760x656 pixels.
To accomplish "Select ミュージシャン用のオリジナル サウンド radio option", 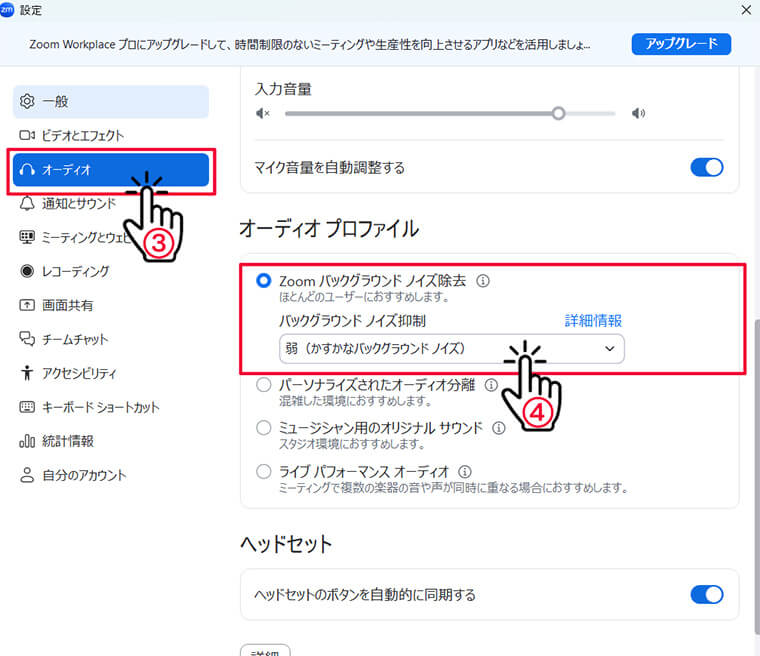I will click(264, 428).
